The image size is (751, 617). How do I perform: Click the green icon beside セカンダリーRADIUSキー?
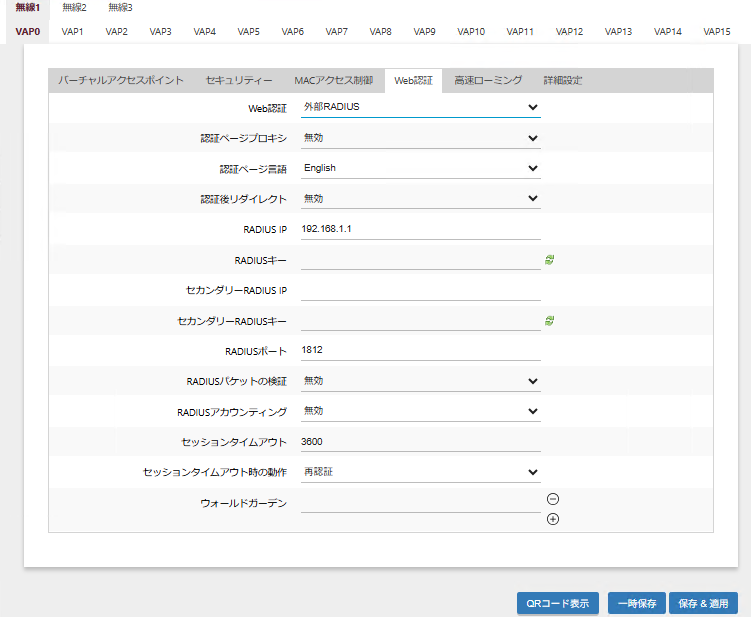549,320
